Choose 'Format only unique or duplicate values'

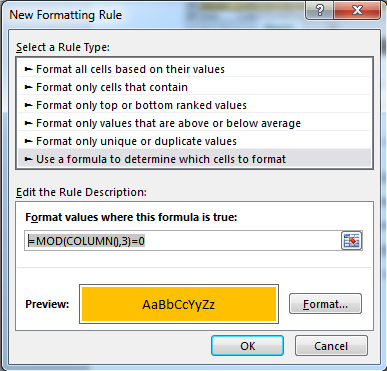(x=194, y=141)
